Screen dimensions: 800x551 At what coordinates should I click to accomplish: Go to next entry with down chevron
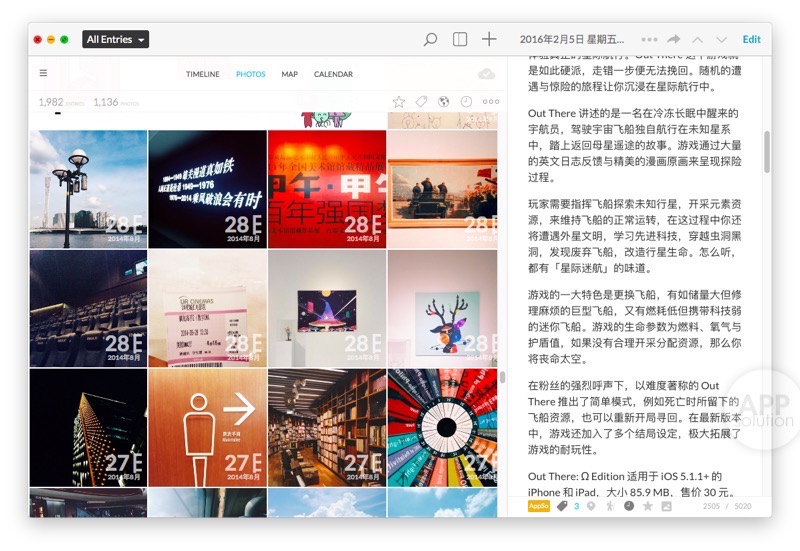(x=721, y=40)
